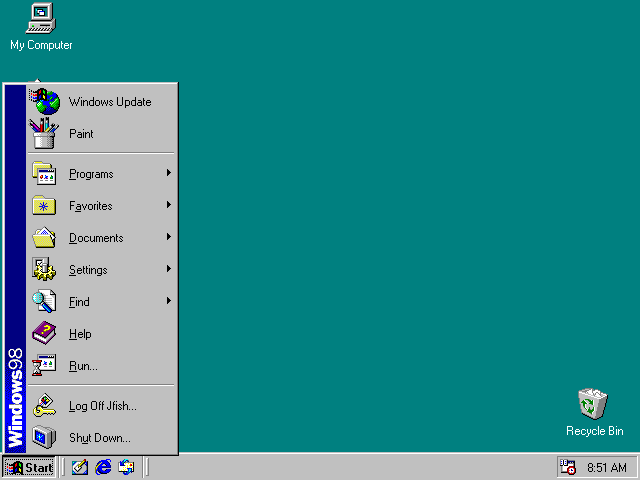Choose Paint from the Start menu
The image size is (640, 480).
[102, 133]
